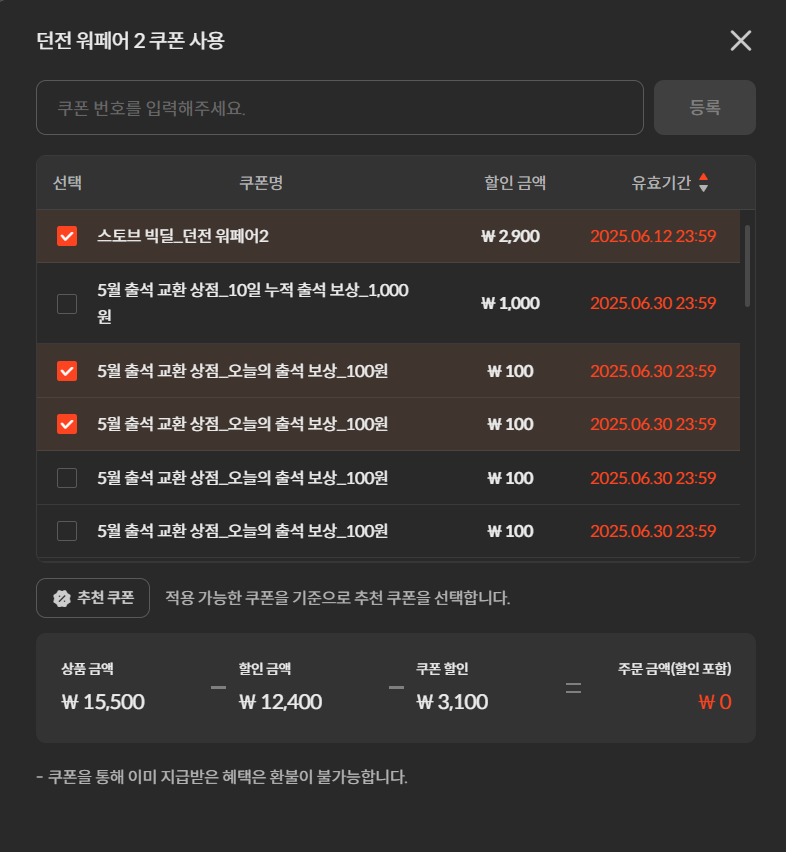
Task: Check the 10일 누적 출석 보상 1,000원 coupon
Action: tap(67, 304)
